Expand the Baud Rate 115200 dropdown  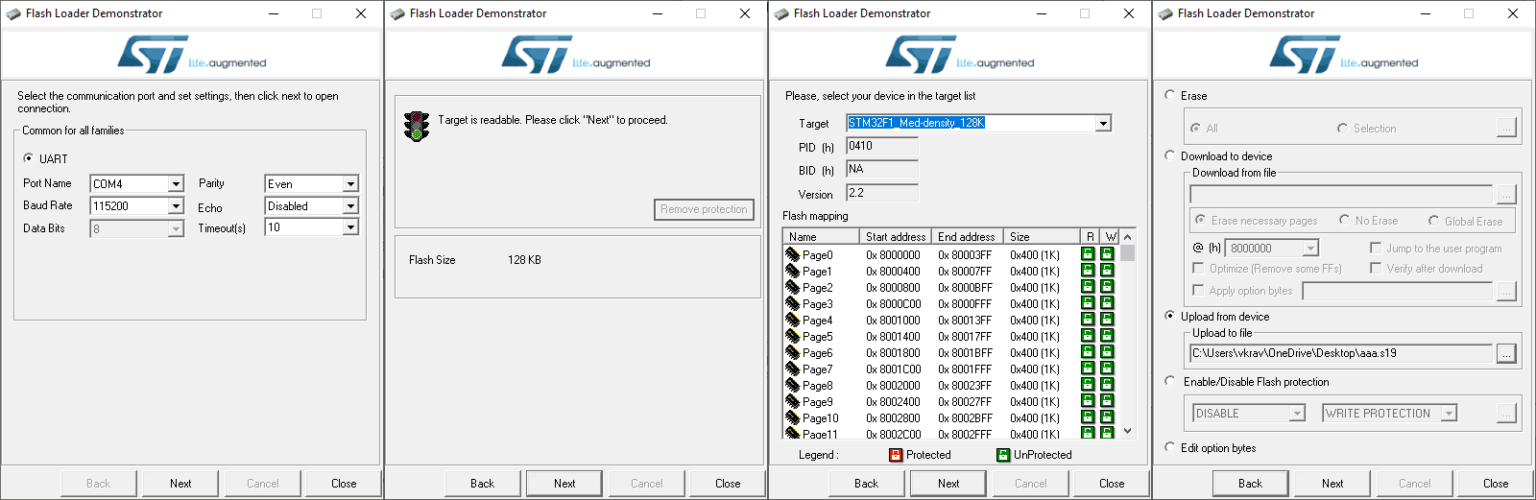click(x=176, y=206)
